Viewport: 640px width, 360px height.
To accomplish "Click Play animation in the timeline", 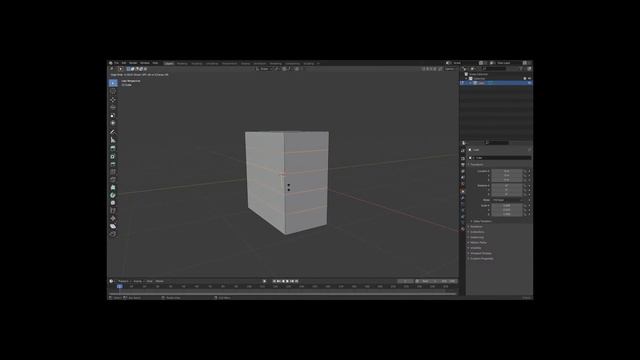I will pos(287,281).
